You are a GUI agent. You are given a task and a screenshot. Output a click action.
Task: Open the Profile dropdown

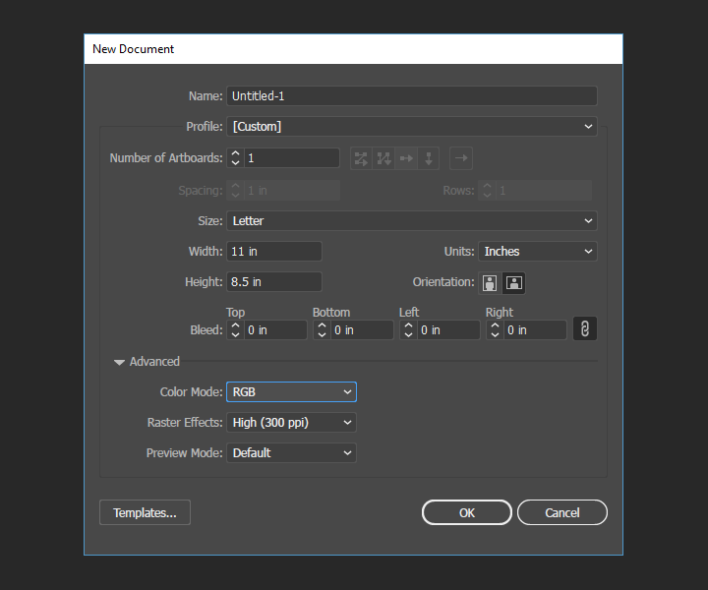[x=411, y=127]
